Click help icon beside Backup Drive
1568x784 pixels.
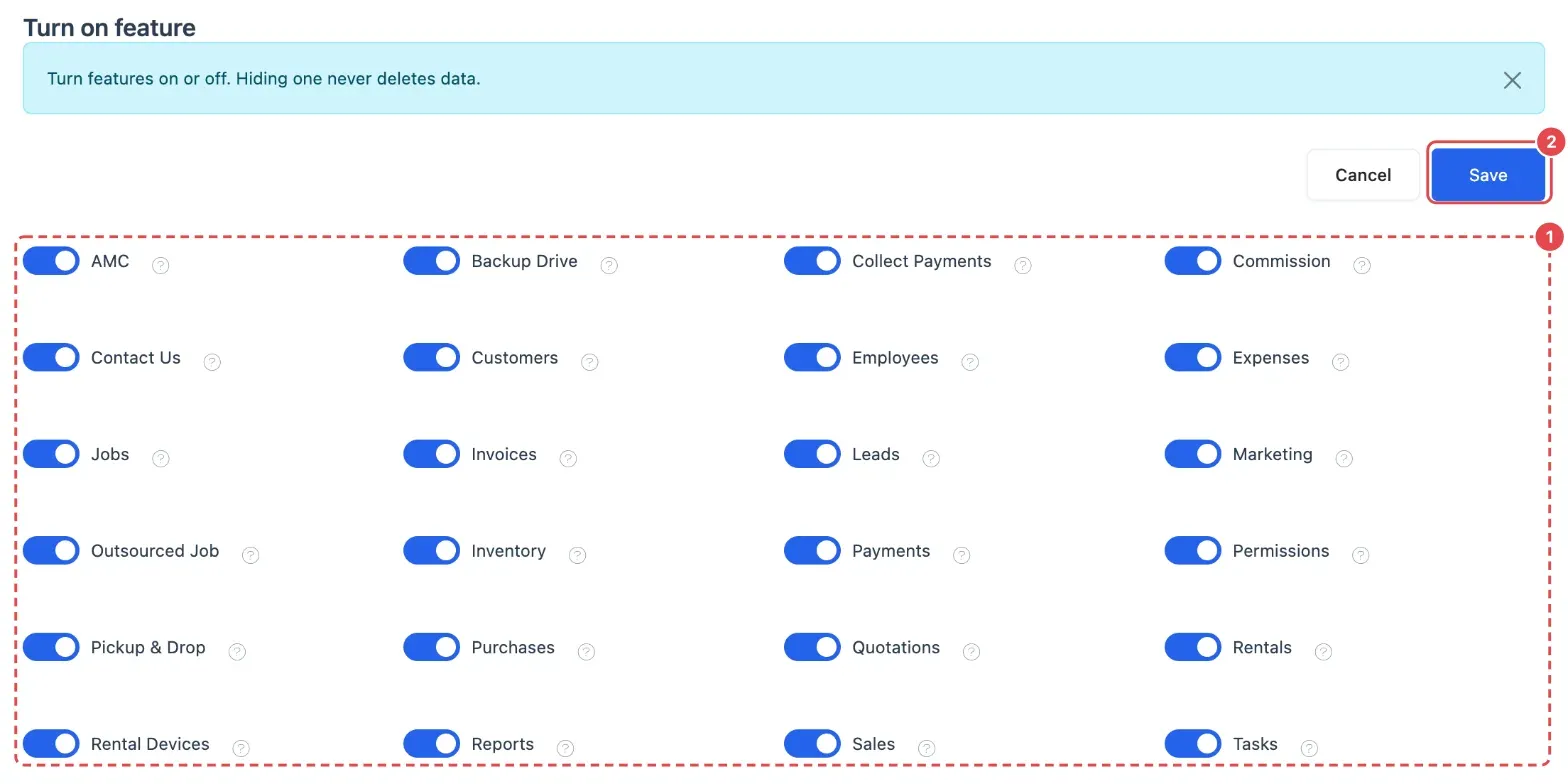click(609, 265)
